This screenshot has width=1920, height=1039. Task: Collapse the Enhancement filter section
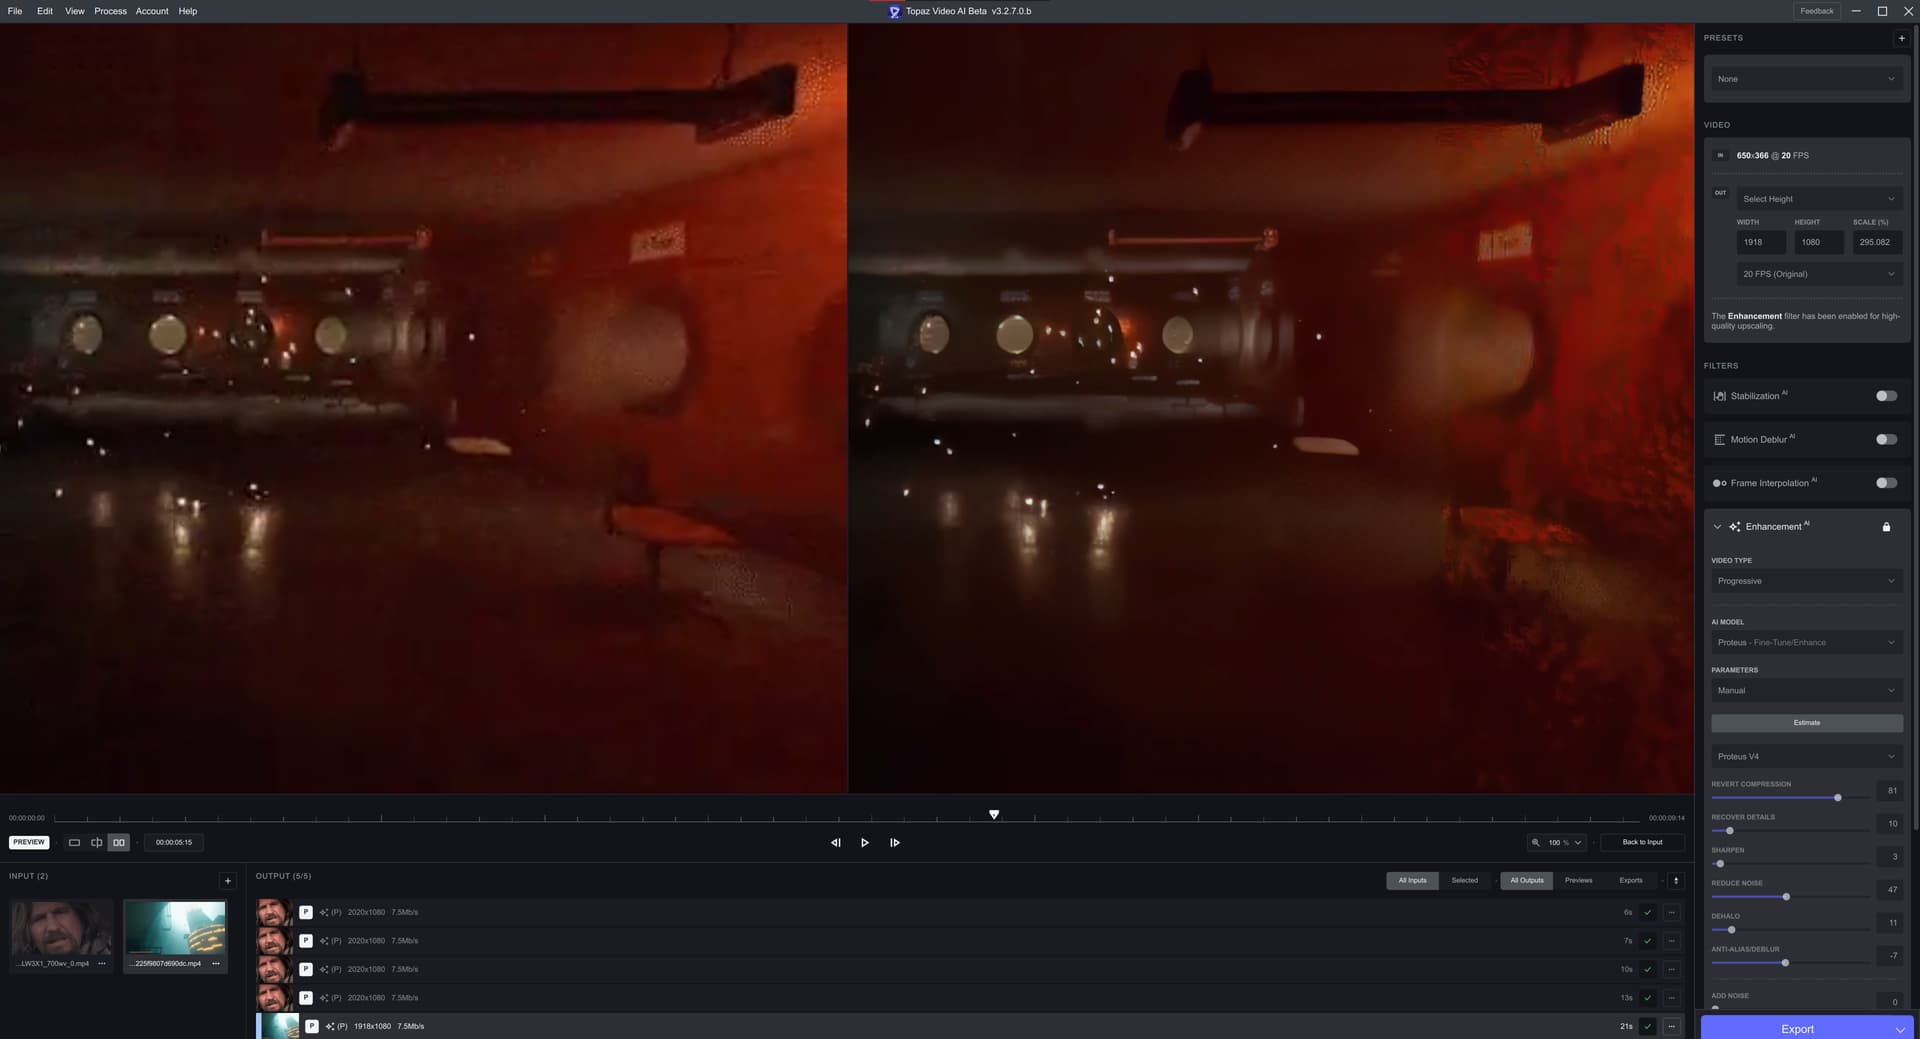pyautogui.click(x=1717, y=527)
